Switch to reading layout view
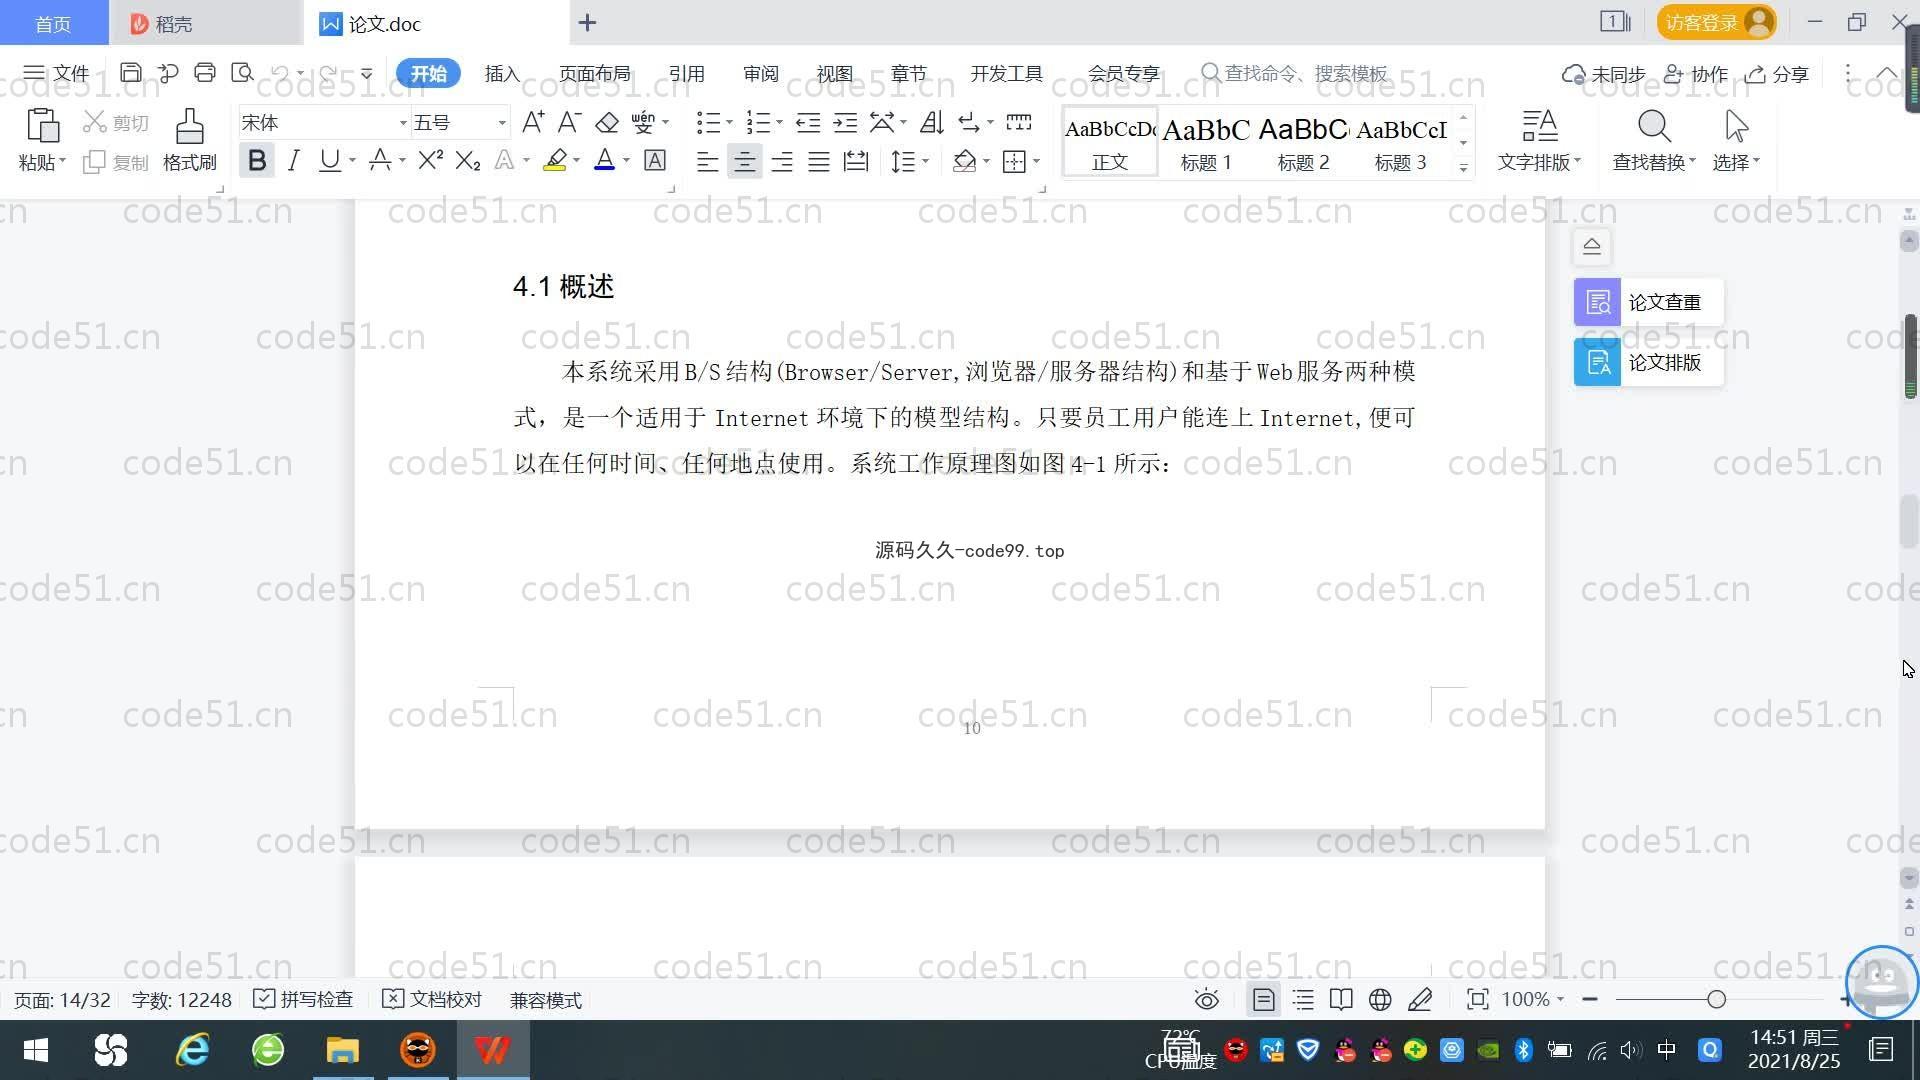1920x1080 pixels. pyautogui.click(x=1341, y=999)
